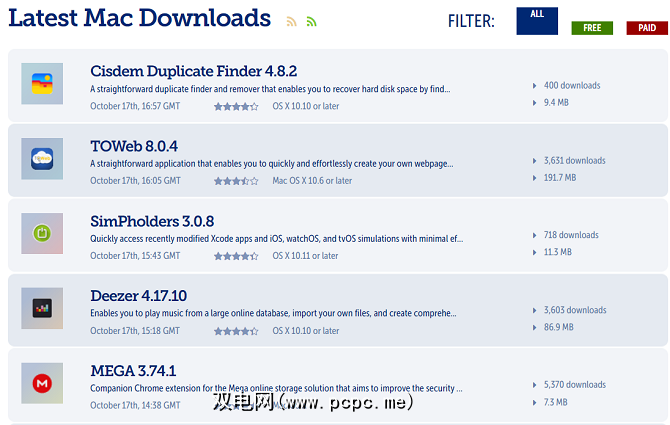This screenshot has height=425, width=670.
Task: Click the Deezer equalizer app icon
Action: click(42, 308)
